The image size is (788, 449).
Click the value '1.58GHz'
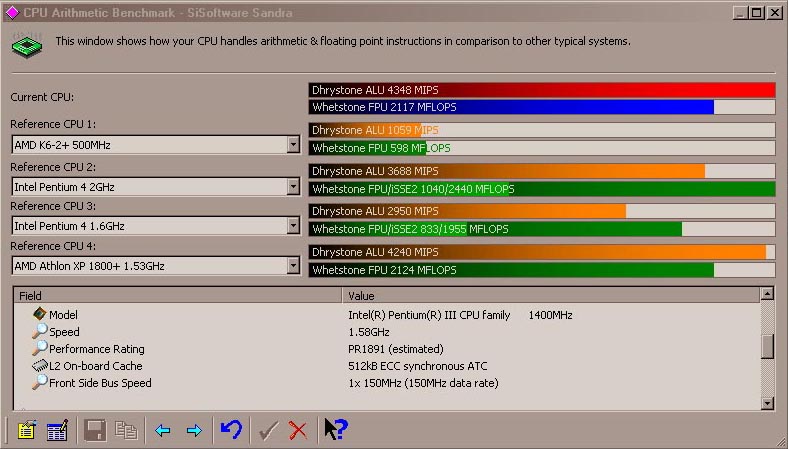(x=369, y=332)
